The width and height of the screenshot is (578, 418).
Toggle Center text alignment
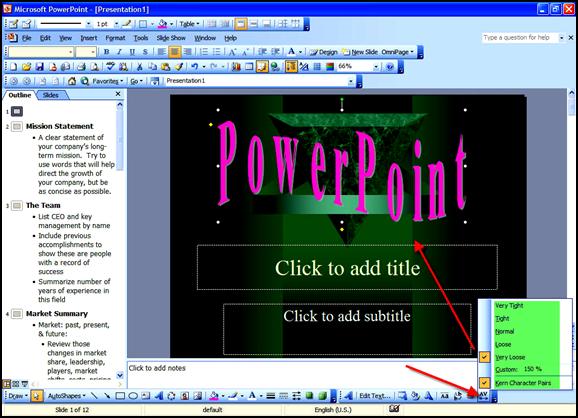(174, 52)
